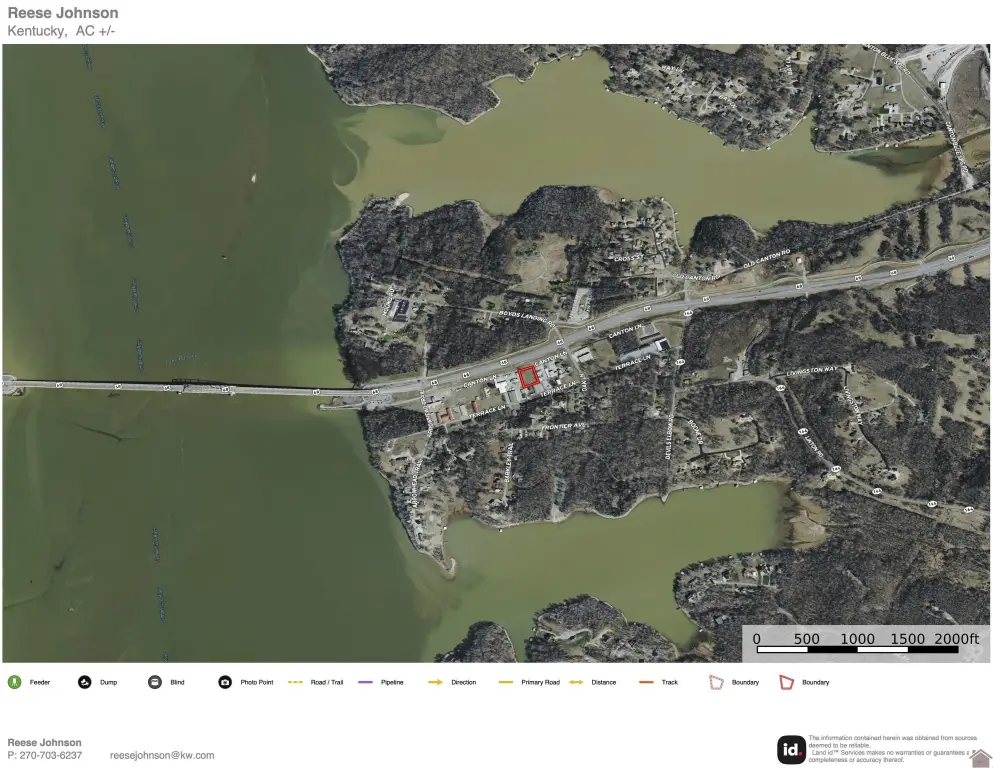Click the Blind legend icon
The image size is (993, 768).
point(155,682)
